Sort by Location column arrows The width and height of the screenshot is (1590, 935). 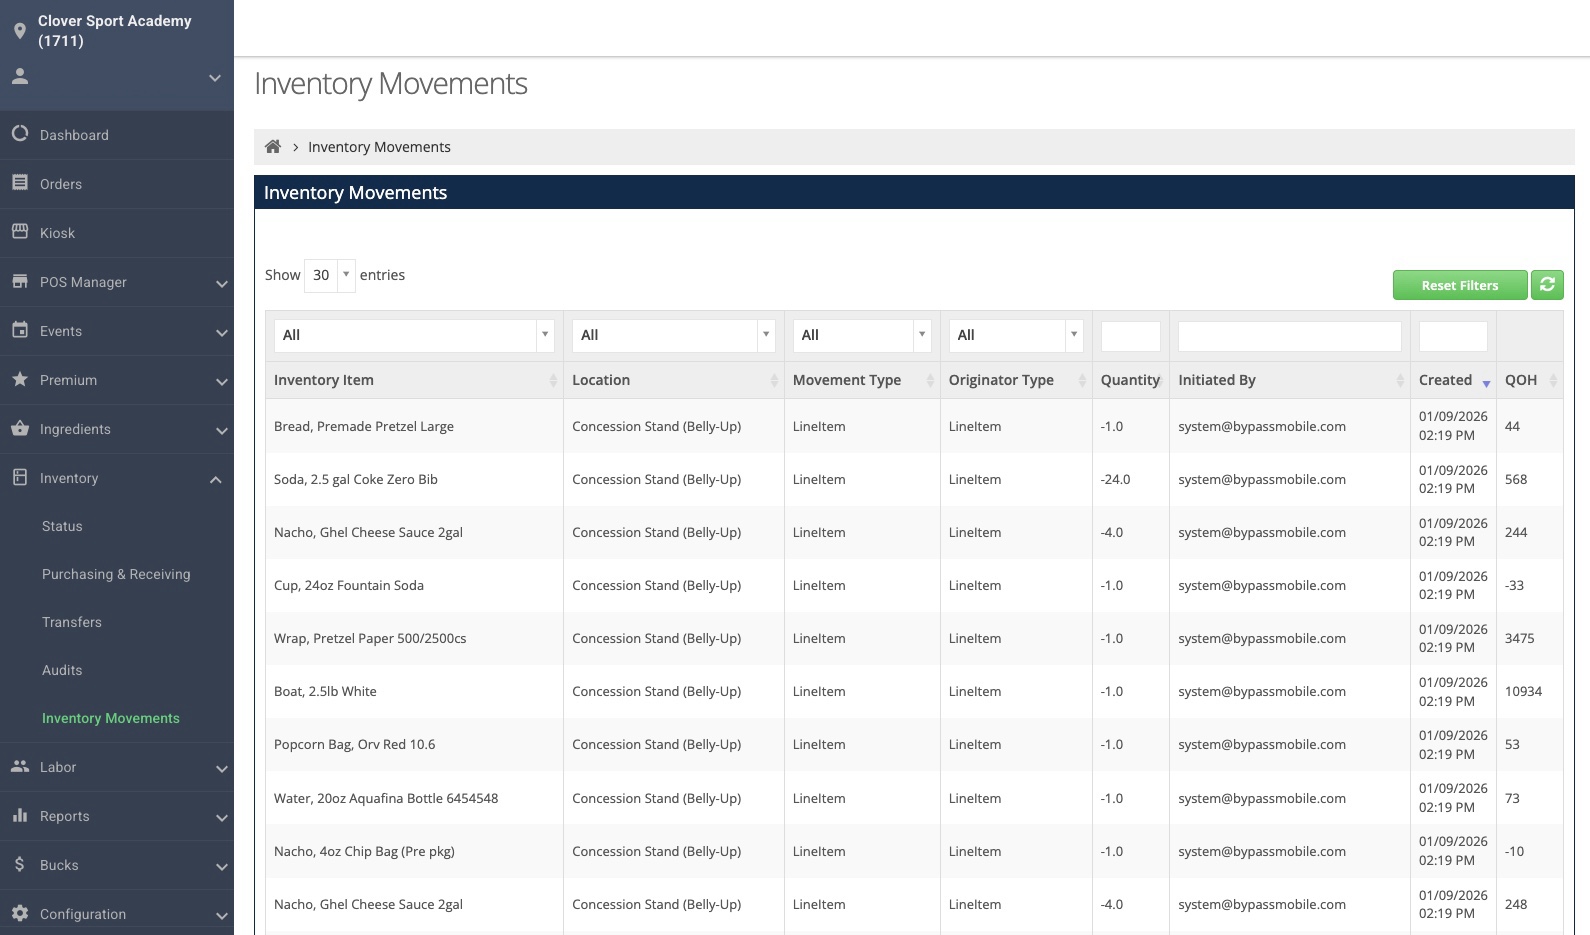pos(774,380)
